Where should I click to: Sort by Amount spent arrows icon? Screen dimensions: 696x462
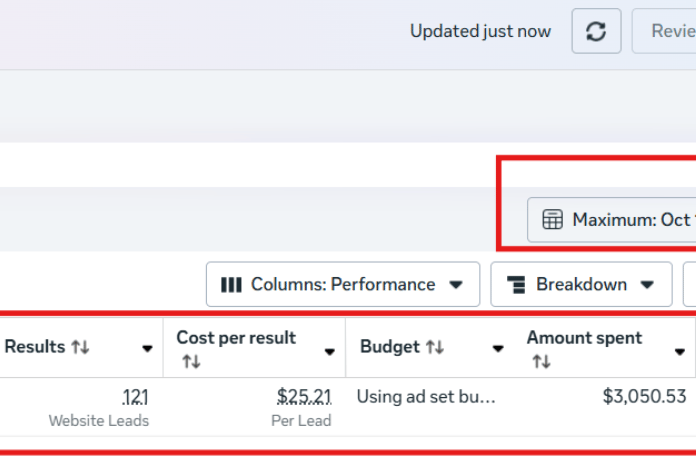pos(541,361)
